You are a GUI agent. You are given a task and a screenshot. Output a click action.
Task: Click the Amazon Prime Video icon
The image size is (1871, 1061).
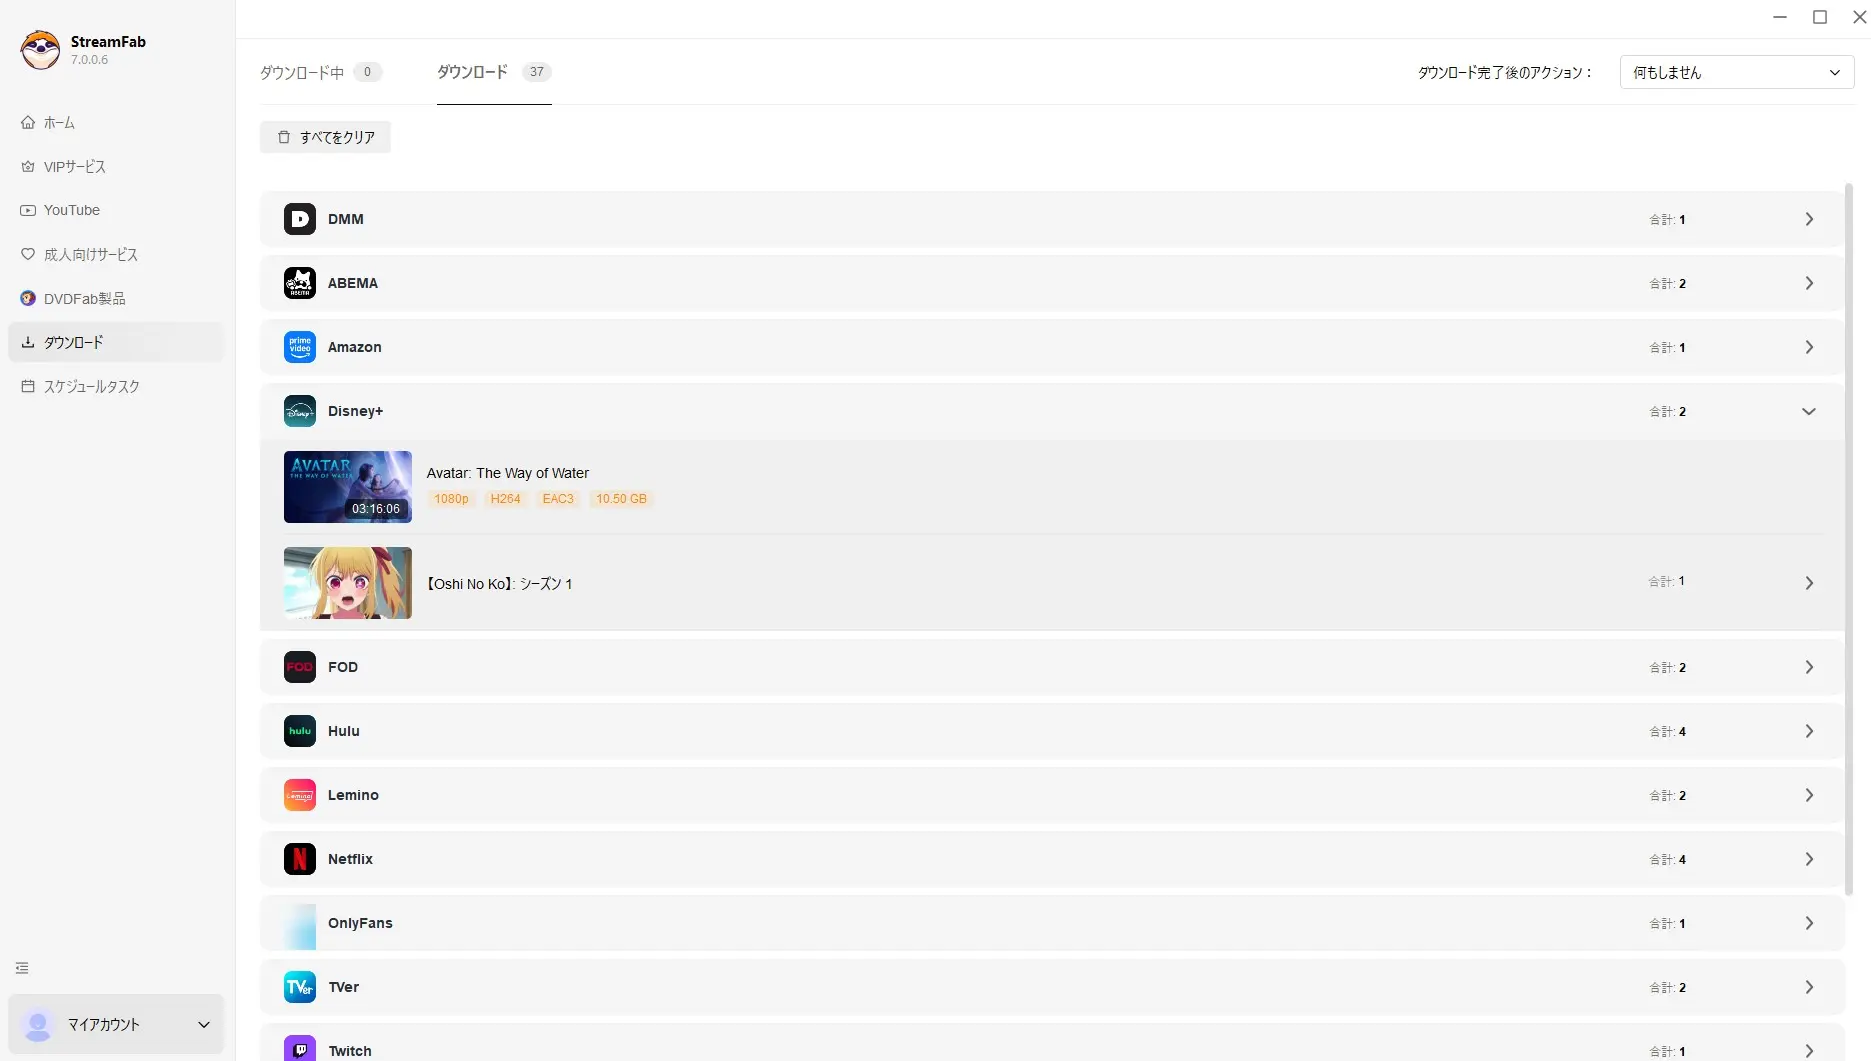coord(300,347)
